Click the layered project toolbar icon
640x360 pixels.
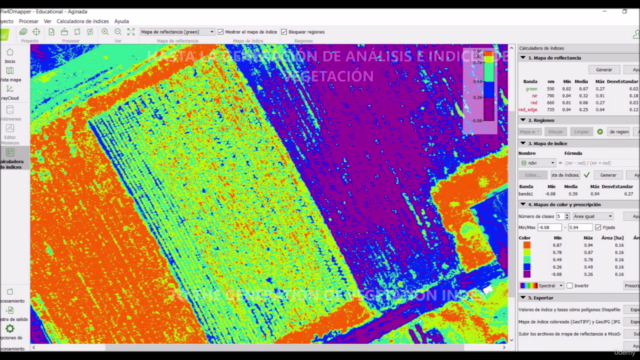23,32
